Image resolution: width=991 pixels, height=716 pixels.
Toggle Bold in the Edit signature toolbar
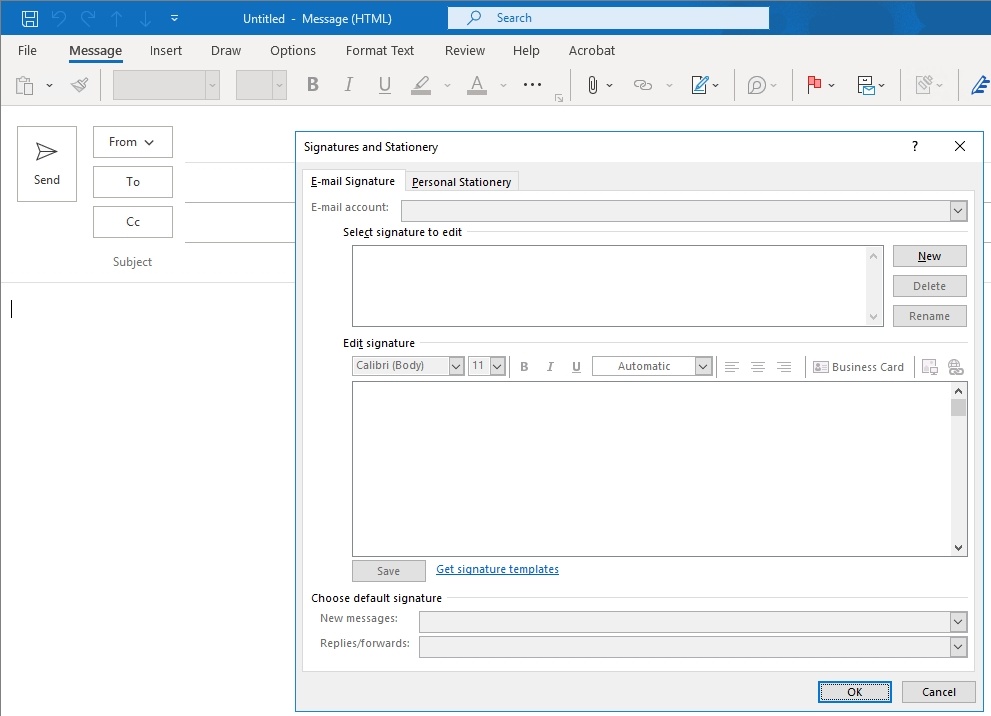(x=524, y=367)
